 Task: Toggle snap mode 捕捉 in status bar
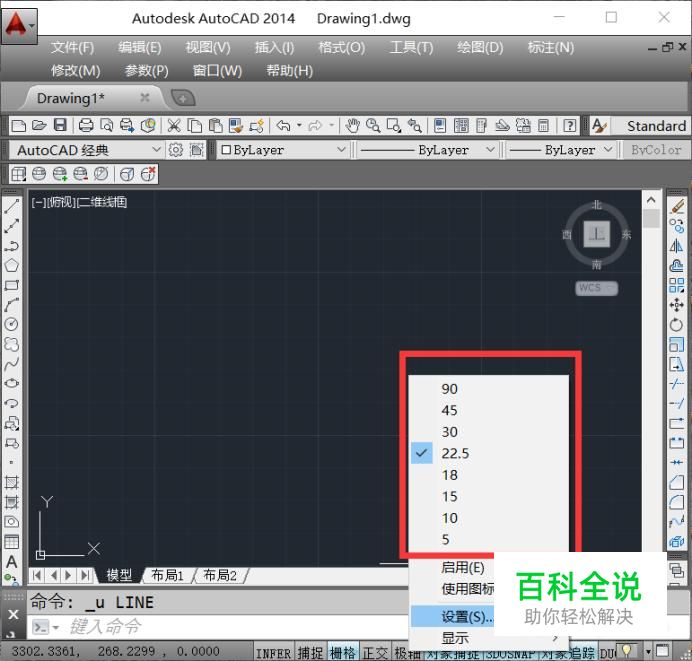click(x=310, y=653)
